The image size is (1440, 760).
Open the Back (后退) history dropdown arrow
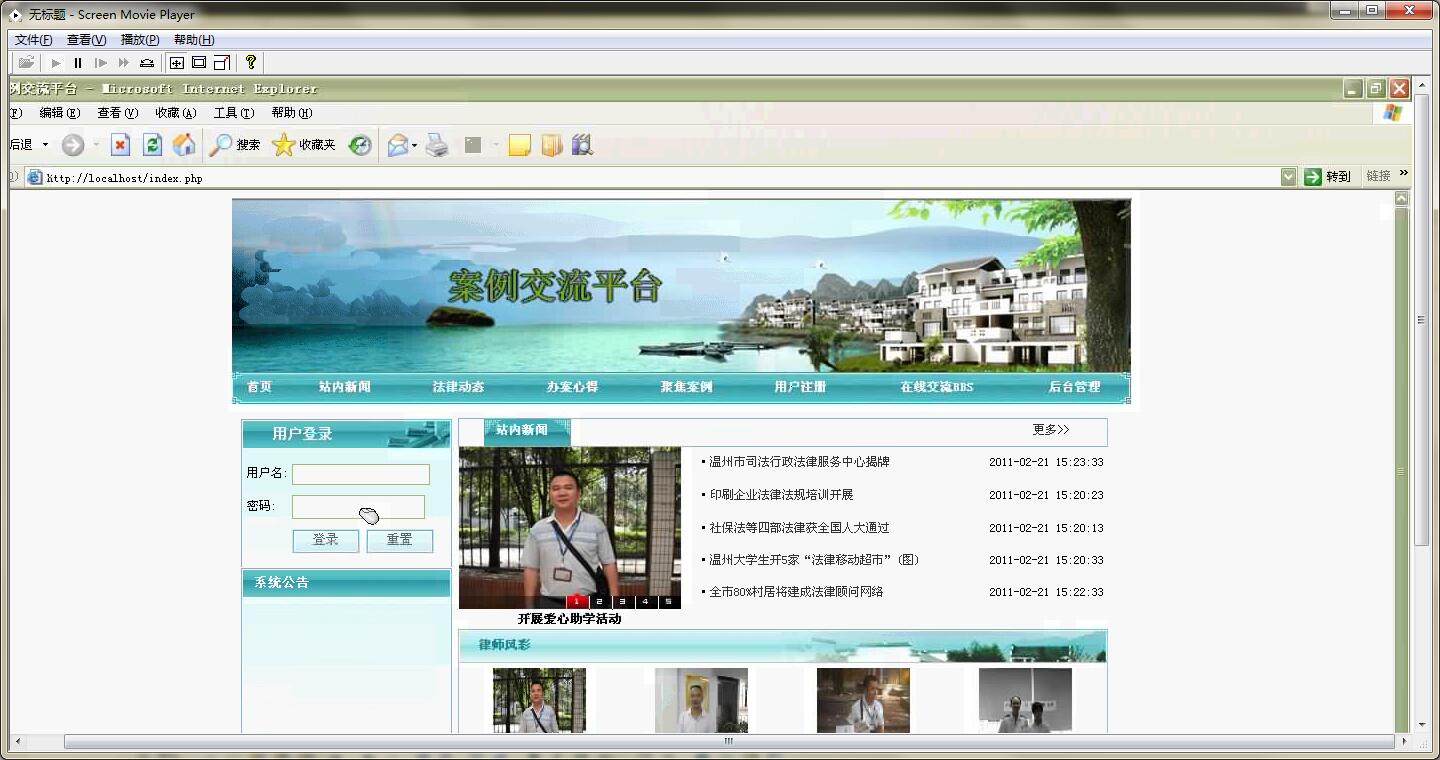point(45,146)
